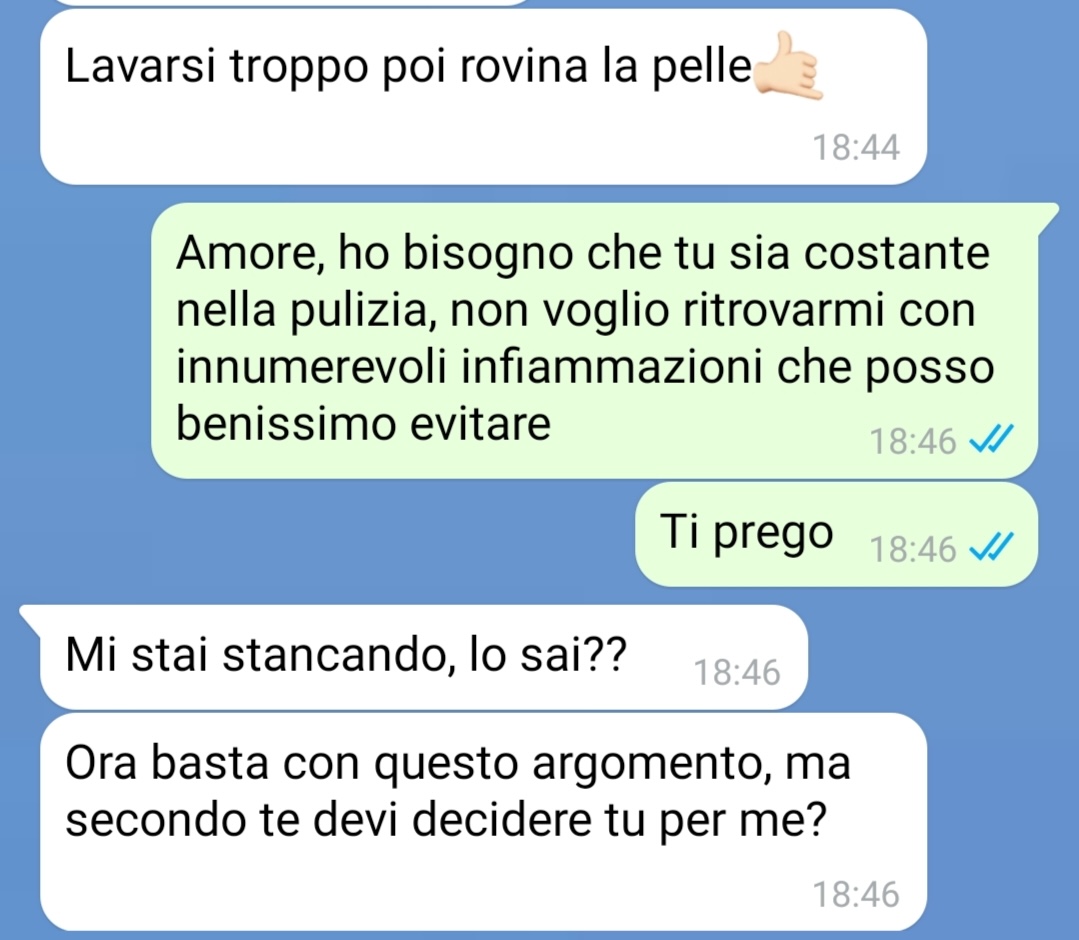
Task: Tap 18:46 timestamp beside 'Mi stai stancando'
Action: (x=737, y=672)
